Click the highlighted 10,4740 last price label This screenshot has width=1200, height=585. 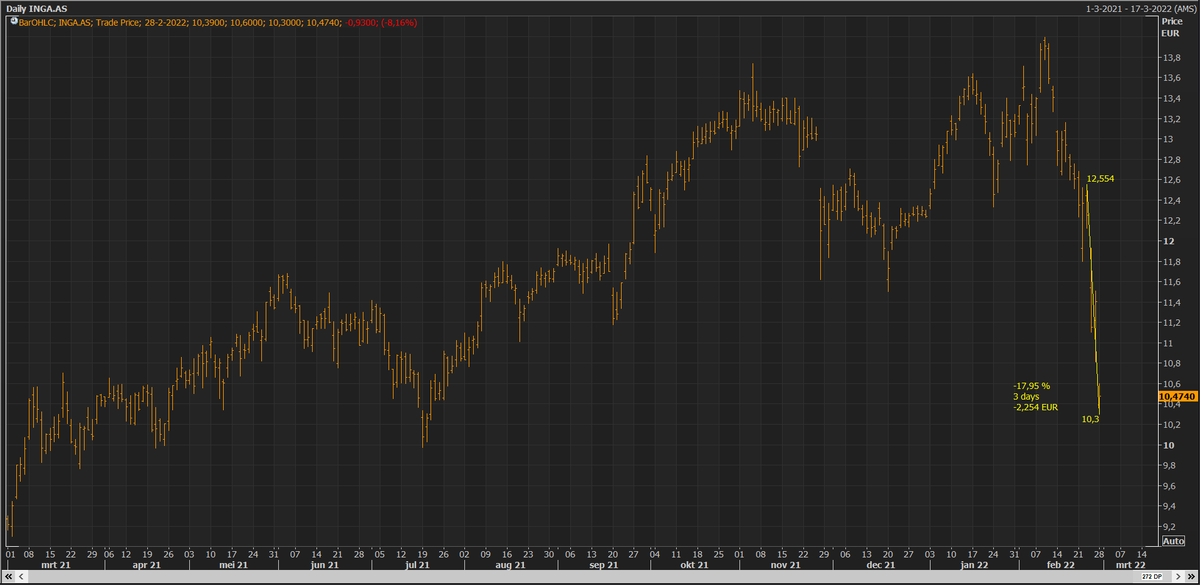click(1176, 397)
